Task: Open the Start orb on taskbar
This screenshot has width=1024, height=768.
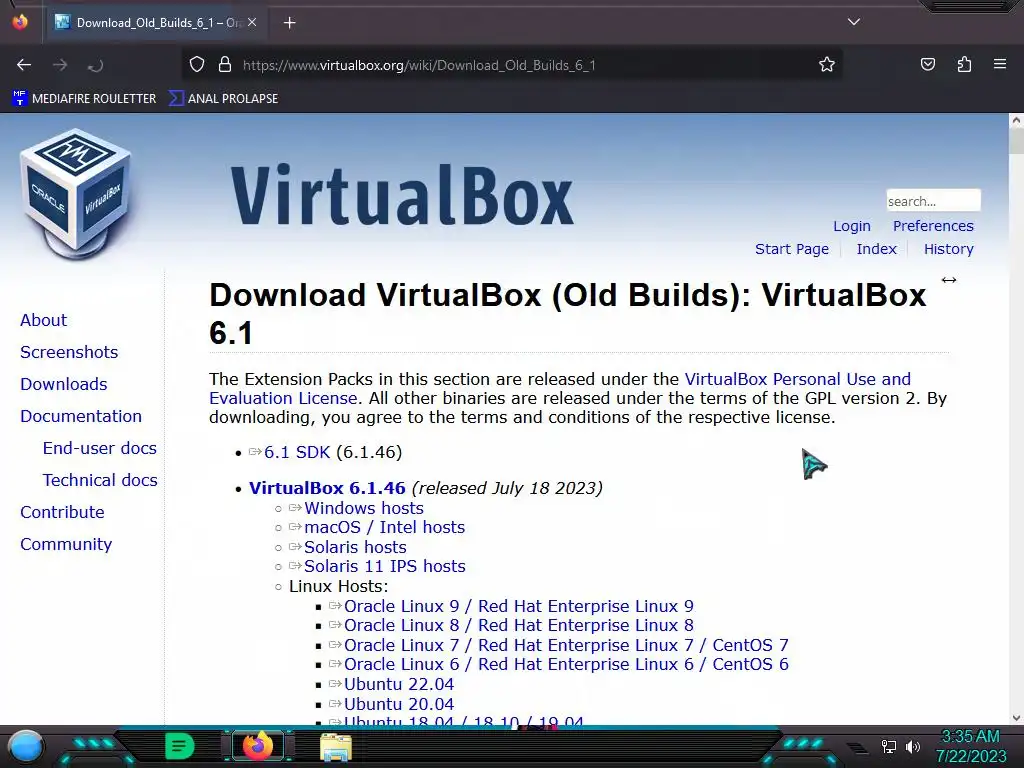Action: [25, 747]
